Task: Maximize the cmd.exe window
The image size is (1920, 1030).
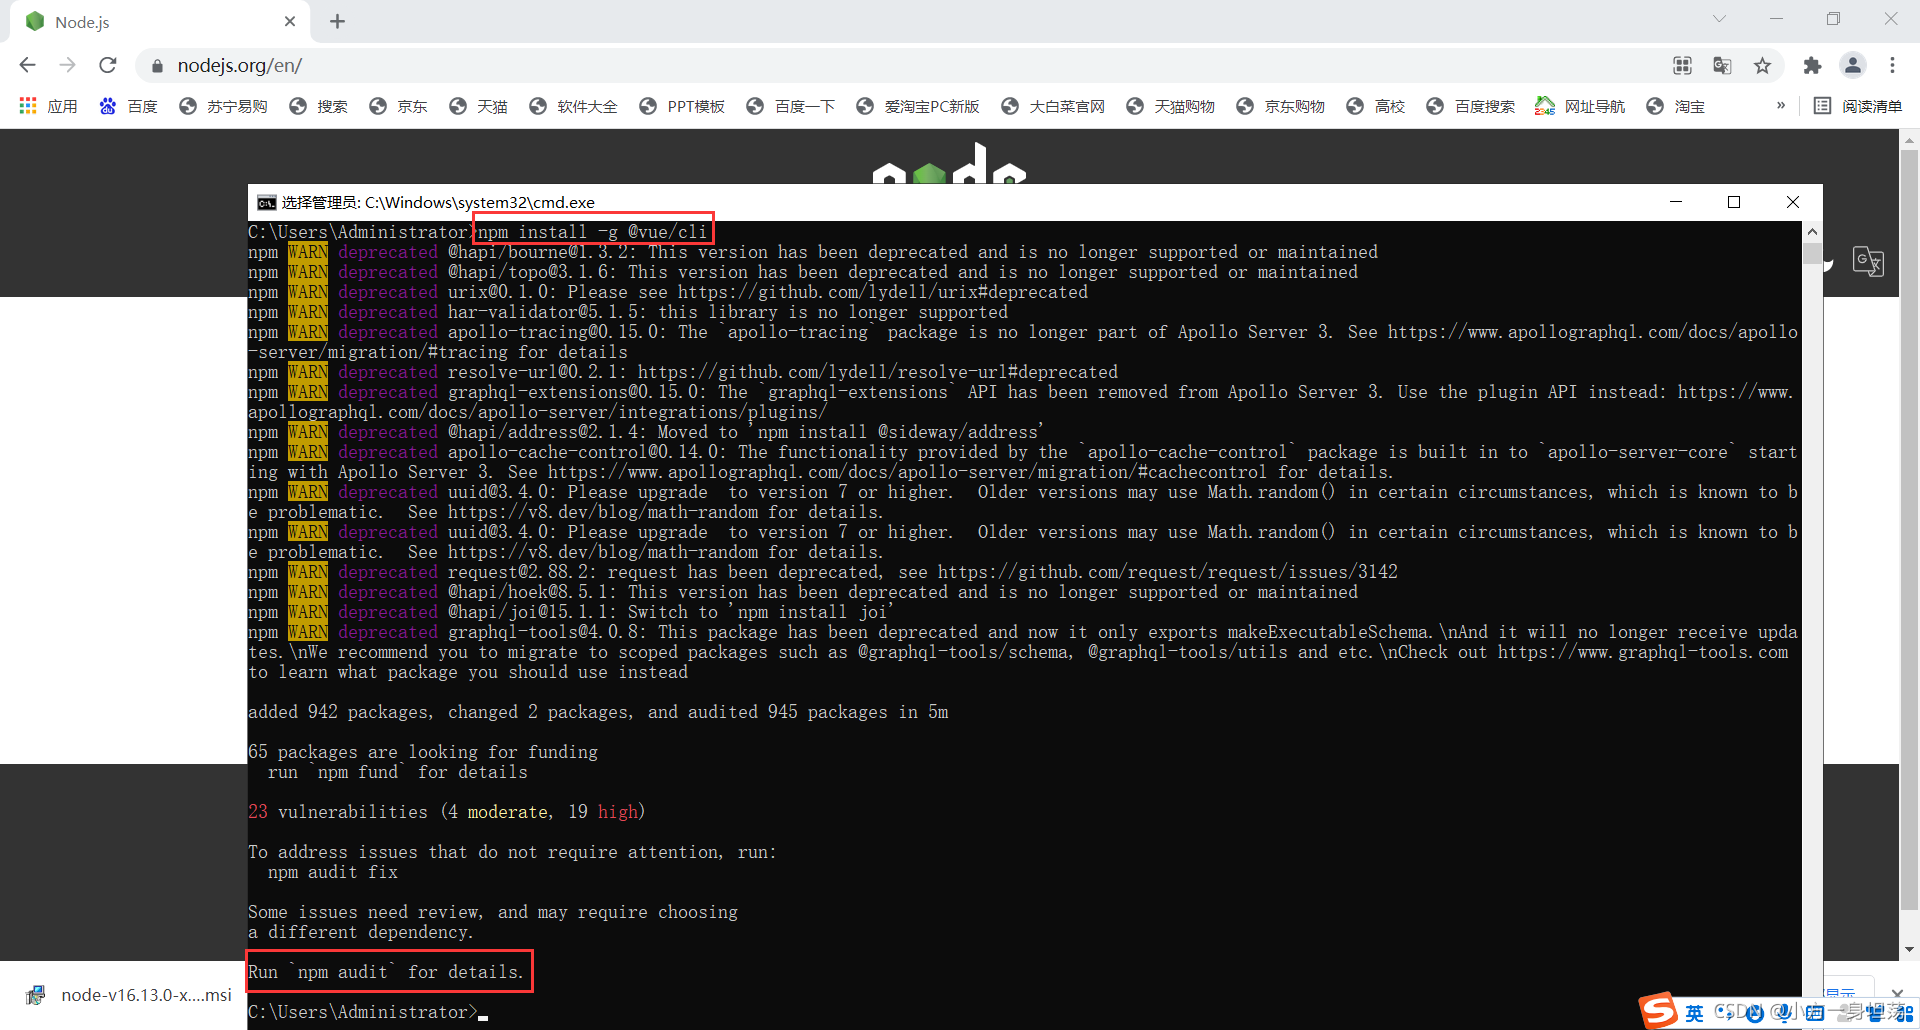Action: click(1734, 202)
